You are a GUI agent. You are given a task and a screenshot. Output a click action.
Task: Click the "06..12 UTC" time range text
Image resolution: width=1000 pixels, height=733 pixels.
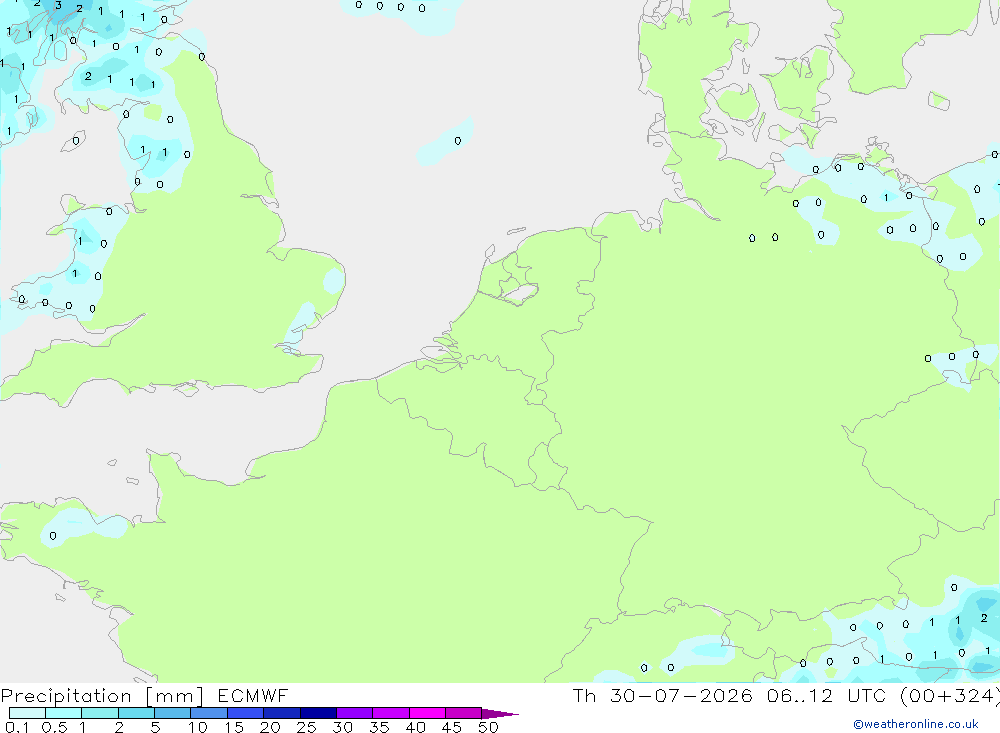pyautogui.click(x=827, y=695)
